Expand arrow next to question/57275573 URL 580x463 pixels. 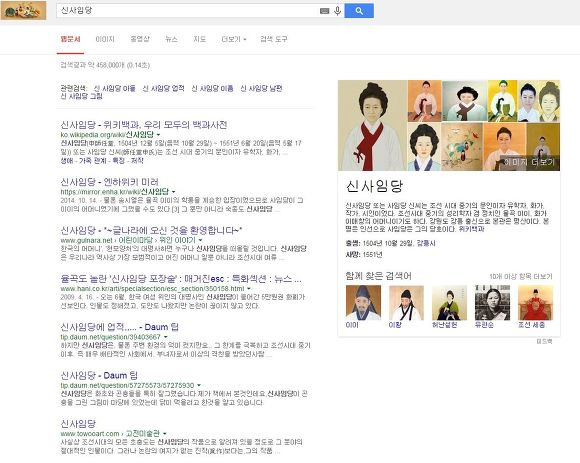coord(199,385)
